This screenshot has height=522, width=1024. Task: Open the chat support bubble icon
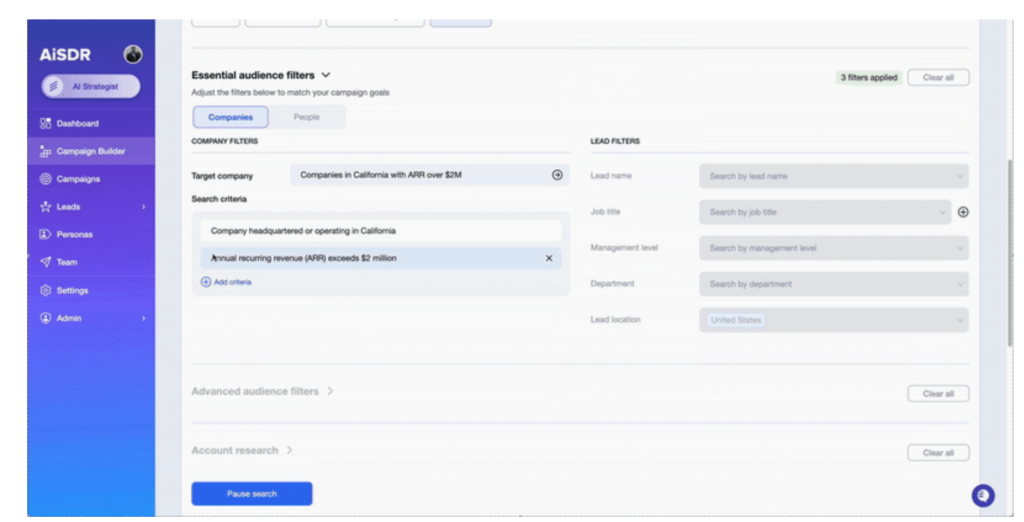click(x=983, y=495)
